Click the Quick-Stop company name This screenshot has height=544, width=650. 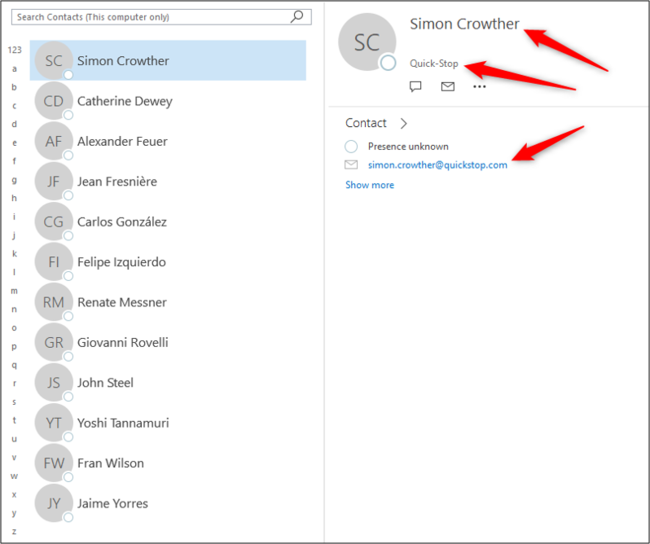click(434, 63)
